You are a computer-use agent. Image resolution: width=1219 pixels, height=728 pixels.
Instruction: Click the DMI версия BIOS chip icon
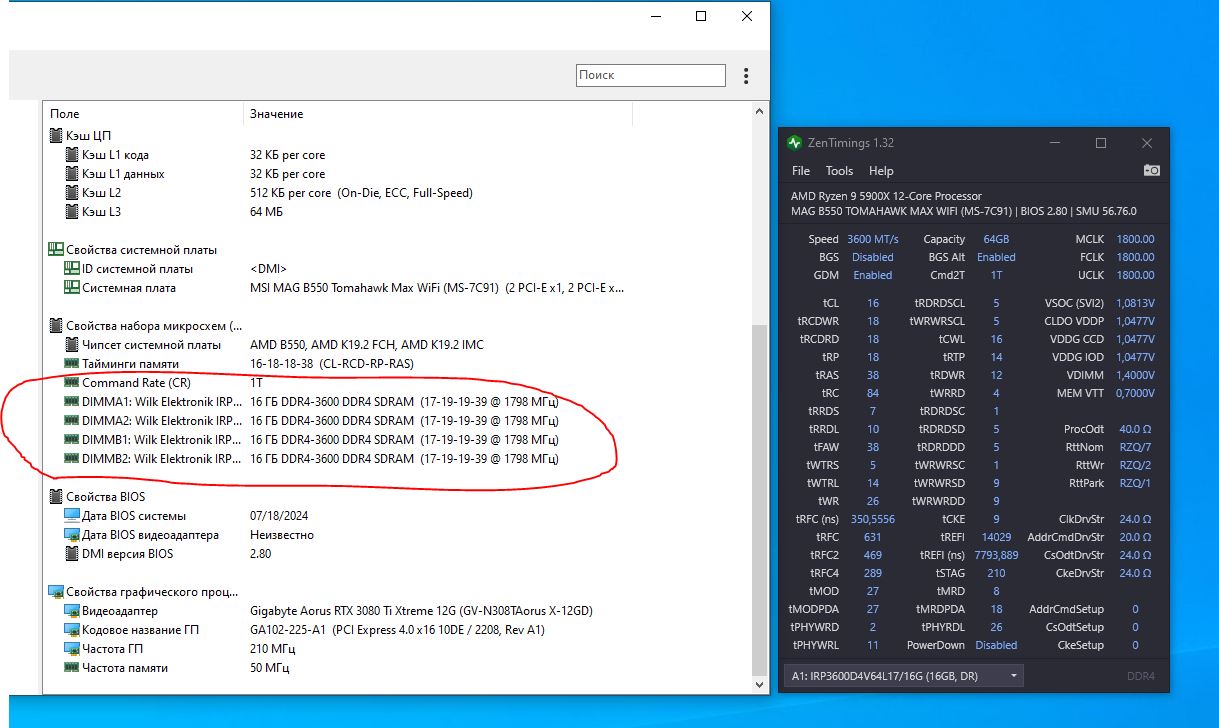(x=72, y=554)
